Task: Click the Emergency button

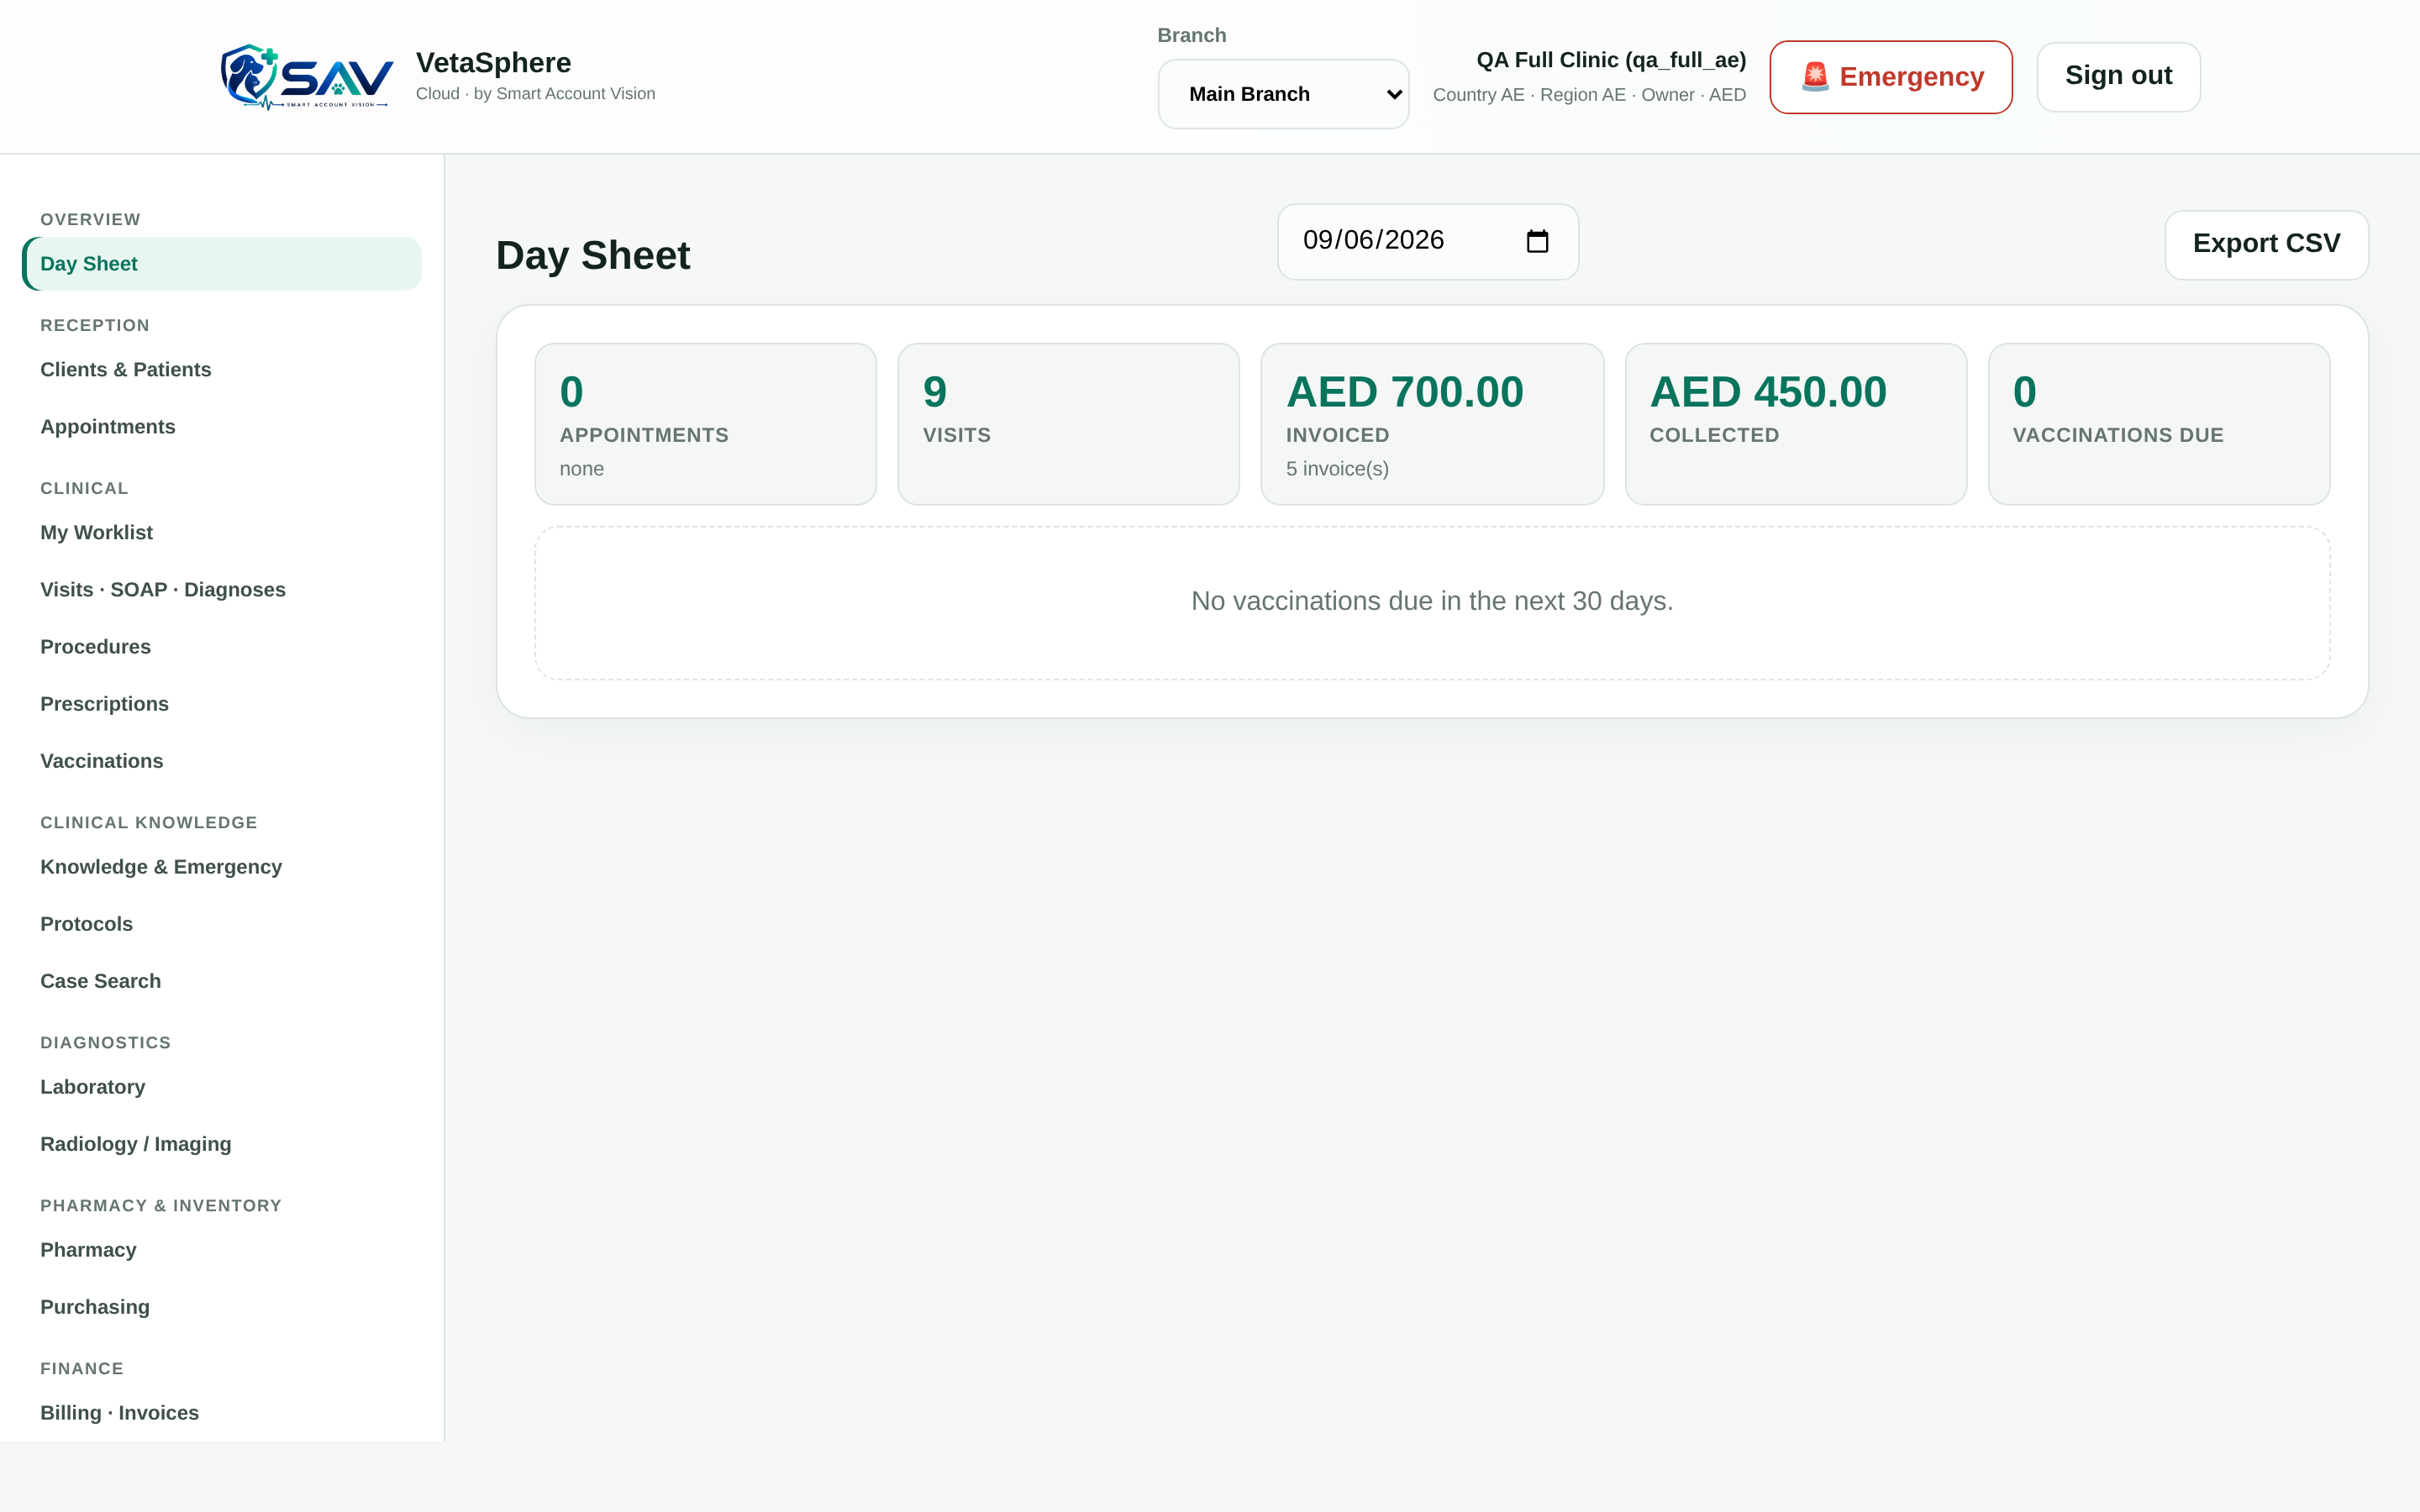Action: pyautogui.click(x=1890, y=77)
